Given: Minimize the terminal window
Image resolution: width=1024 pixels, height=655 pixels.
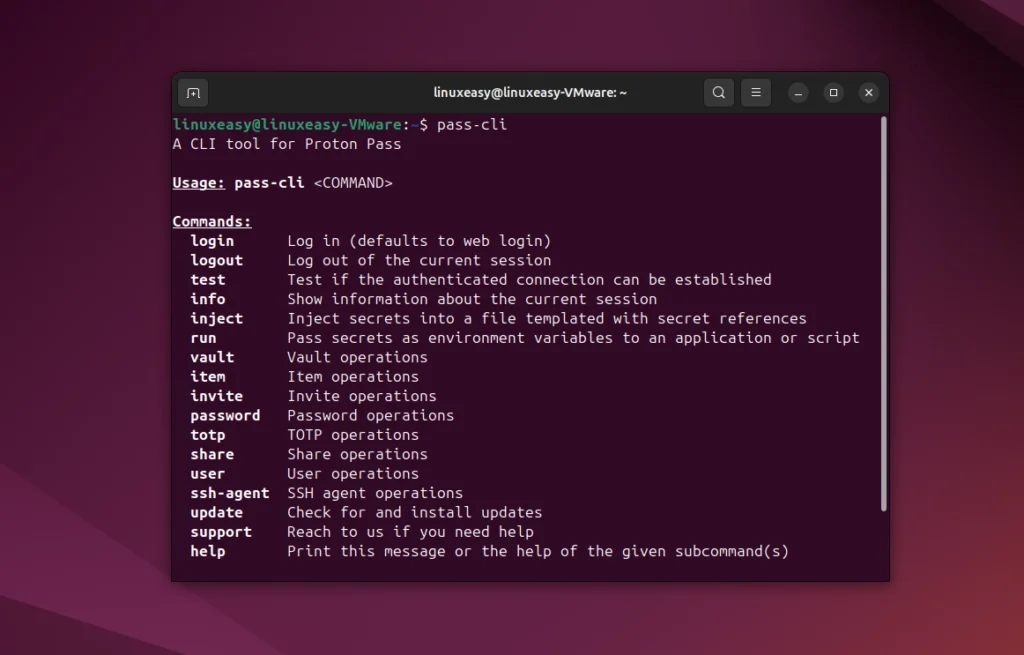Looking at the screenshot, I should (x=797, y=92).
